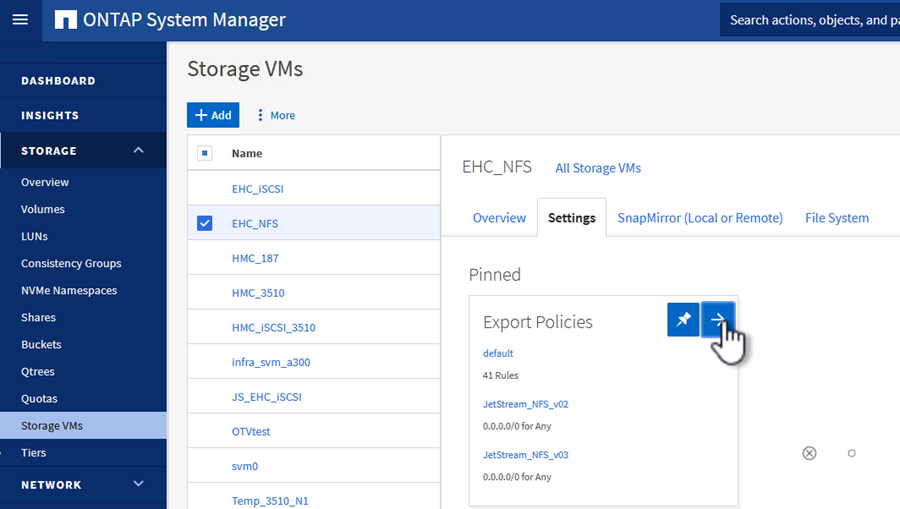Select Volumes in the sidebar

click(x=43, y=209)
